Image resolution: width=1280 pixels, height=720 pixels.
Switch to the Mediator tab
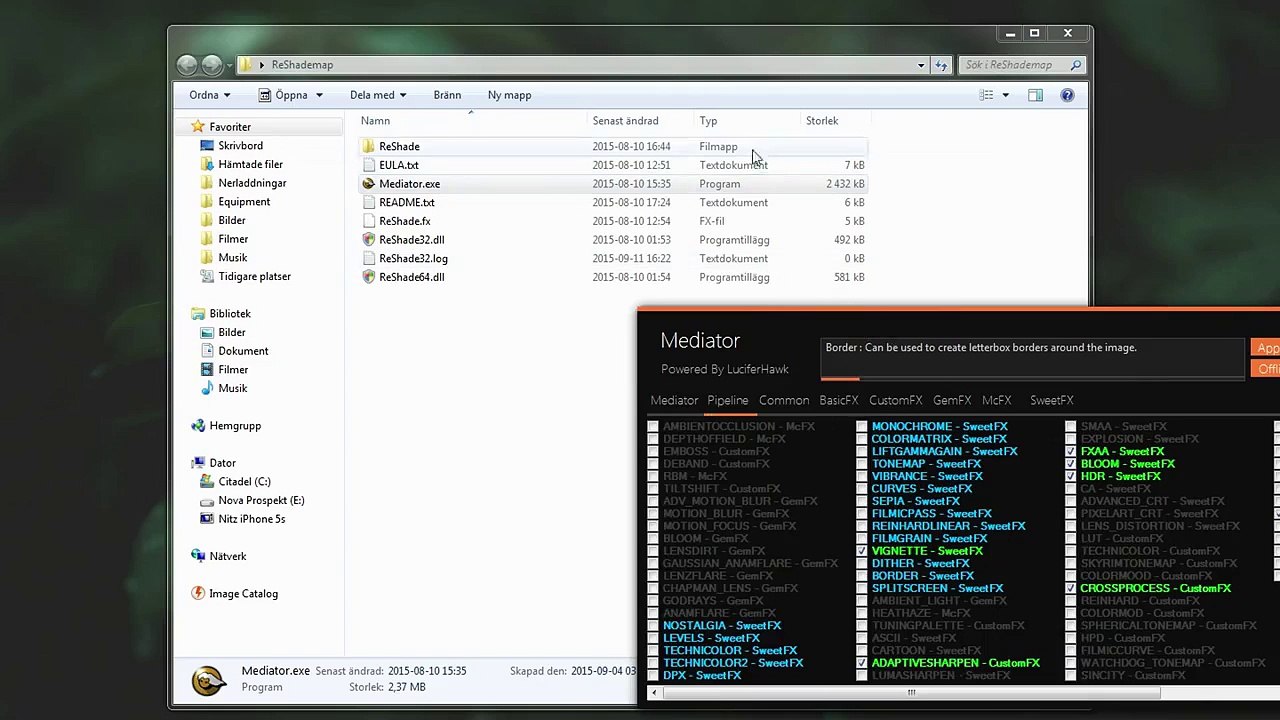(x=675, y=400)
